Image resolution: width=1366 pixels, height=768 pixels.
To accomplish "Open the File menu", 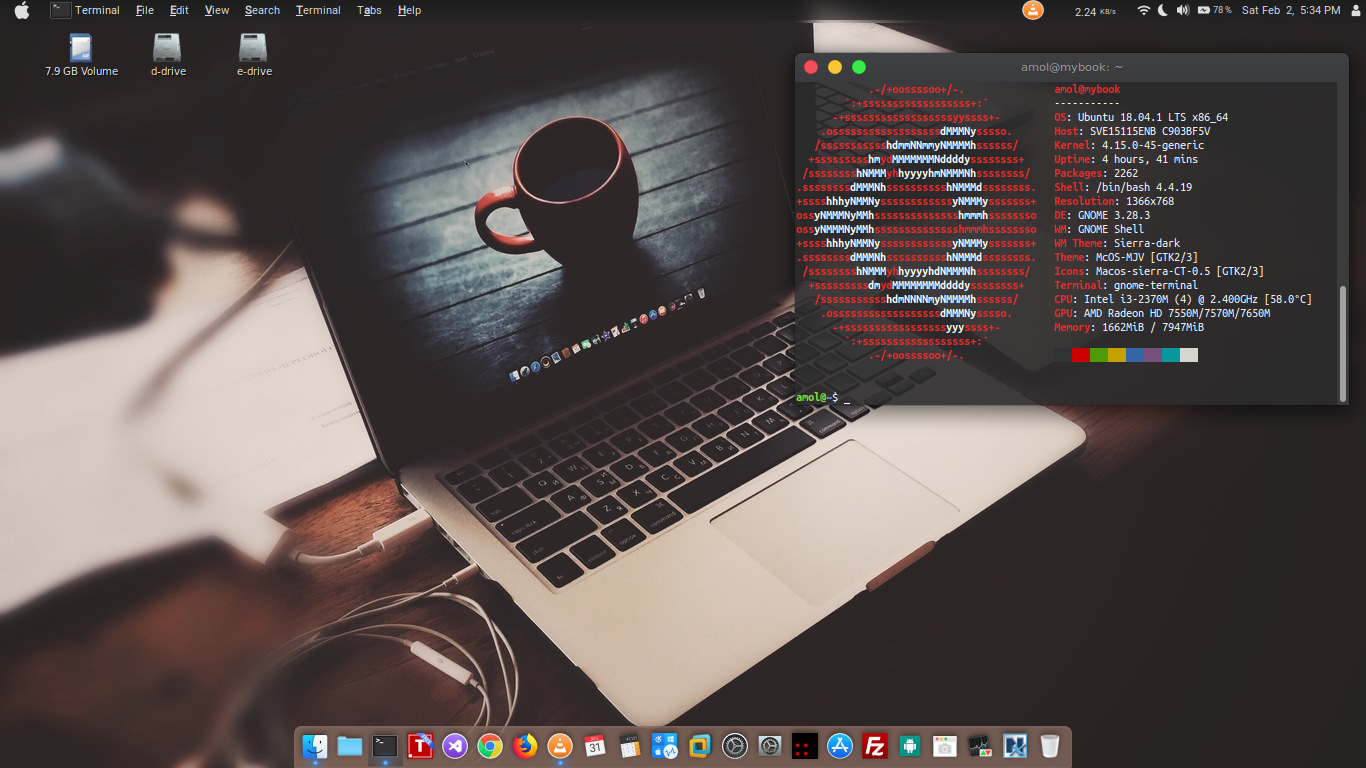I will tap(145, 10).
